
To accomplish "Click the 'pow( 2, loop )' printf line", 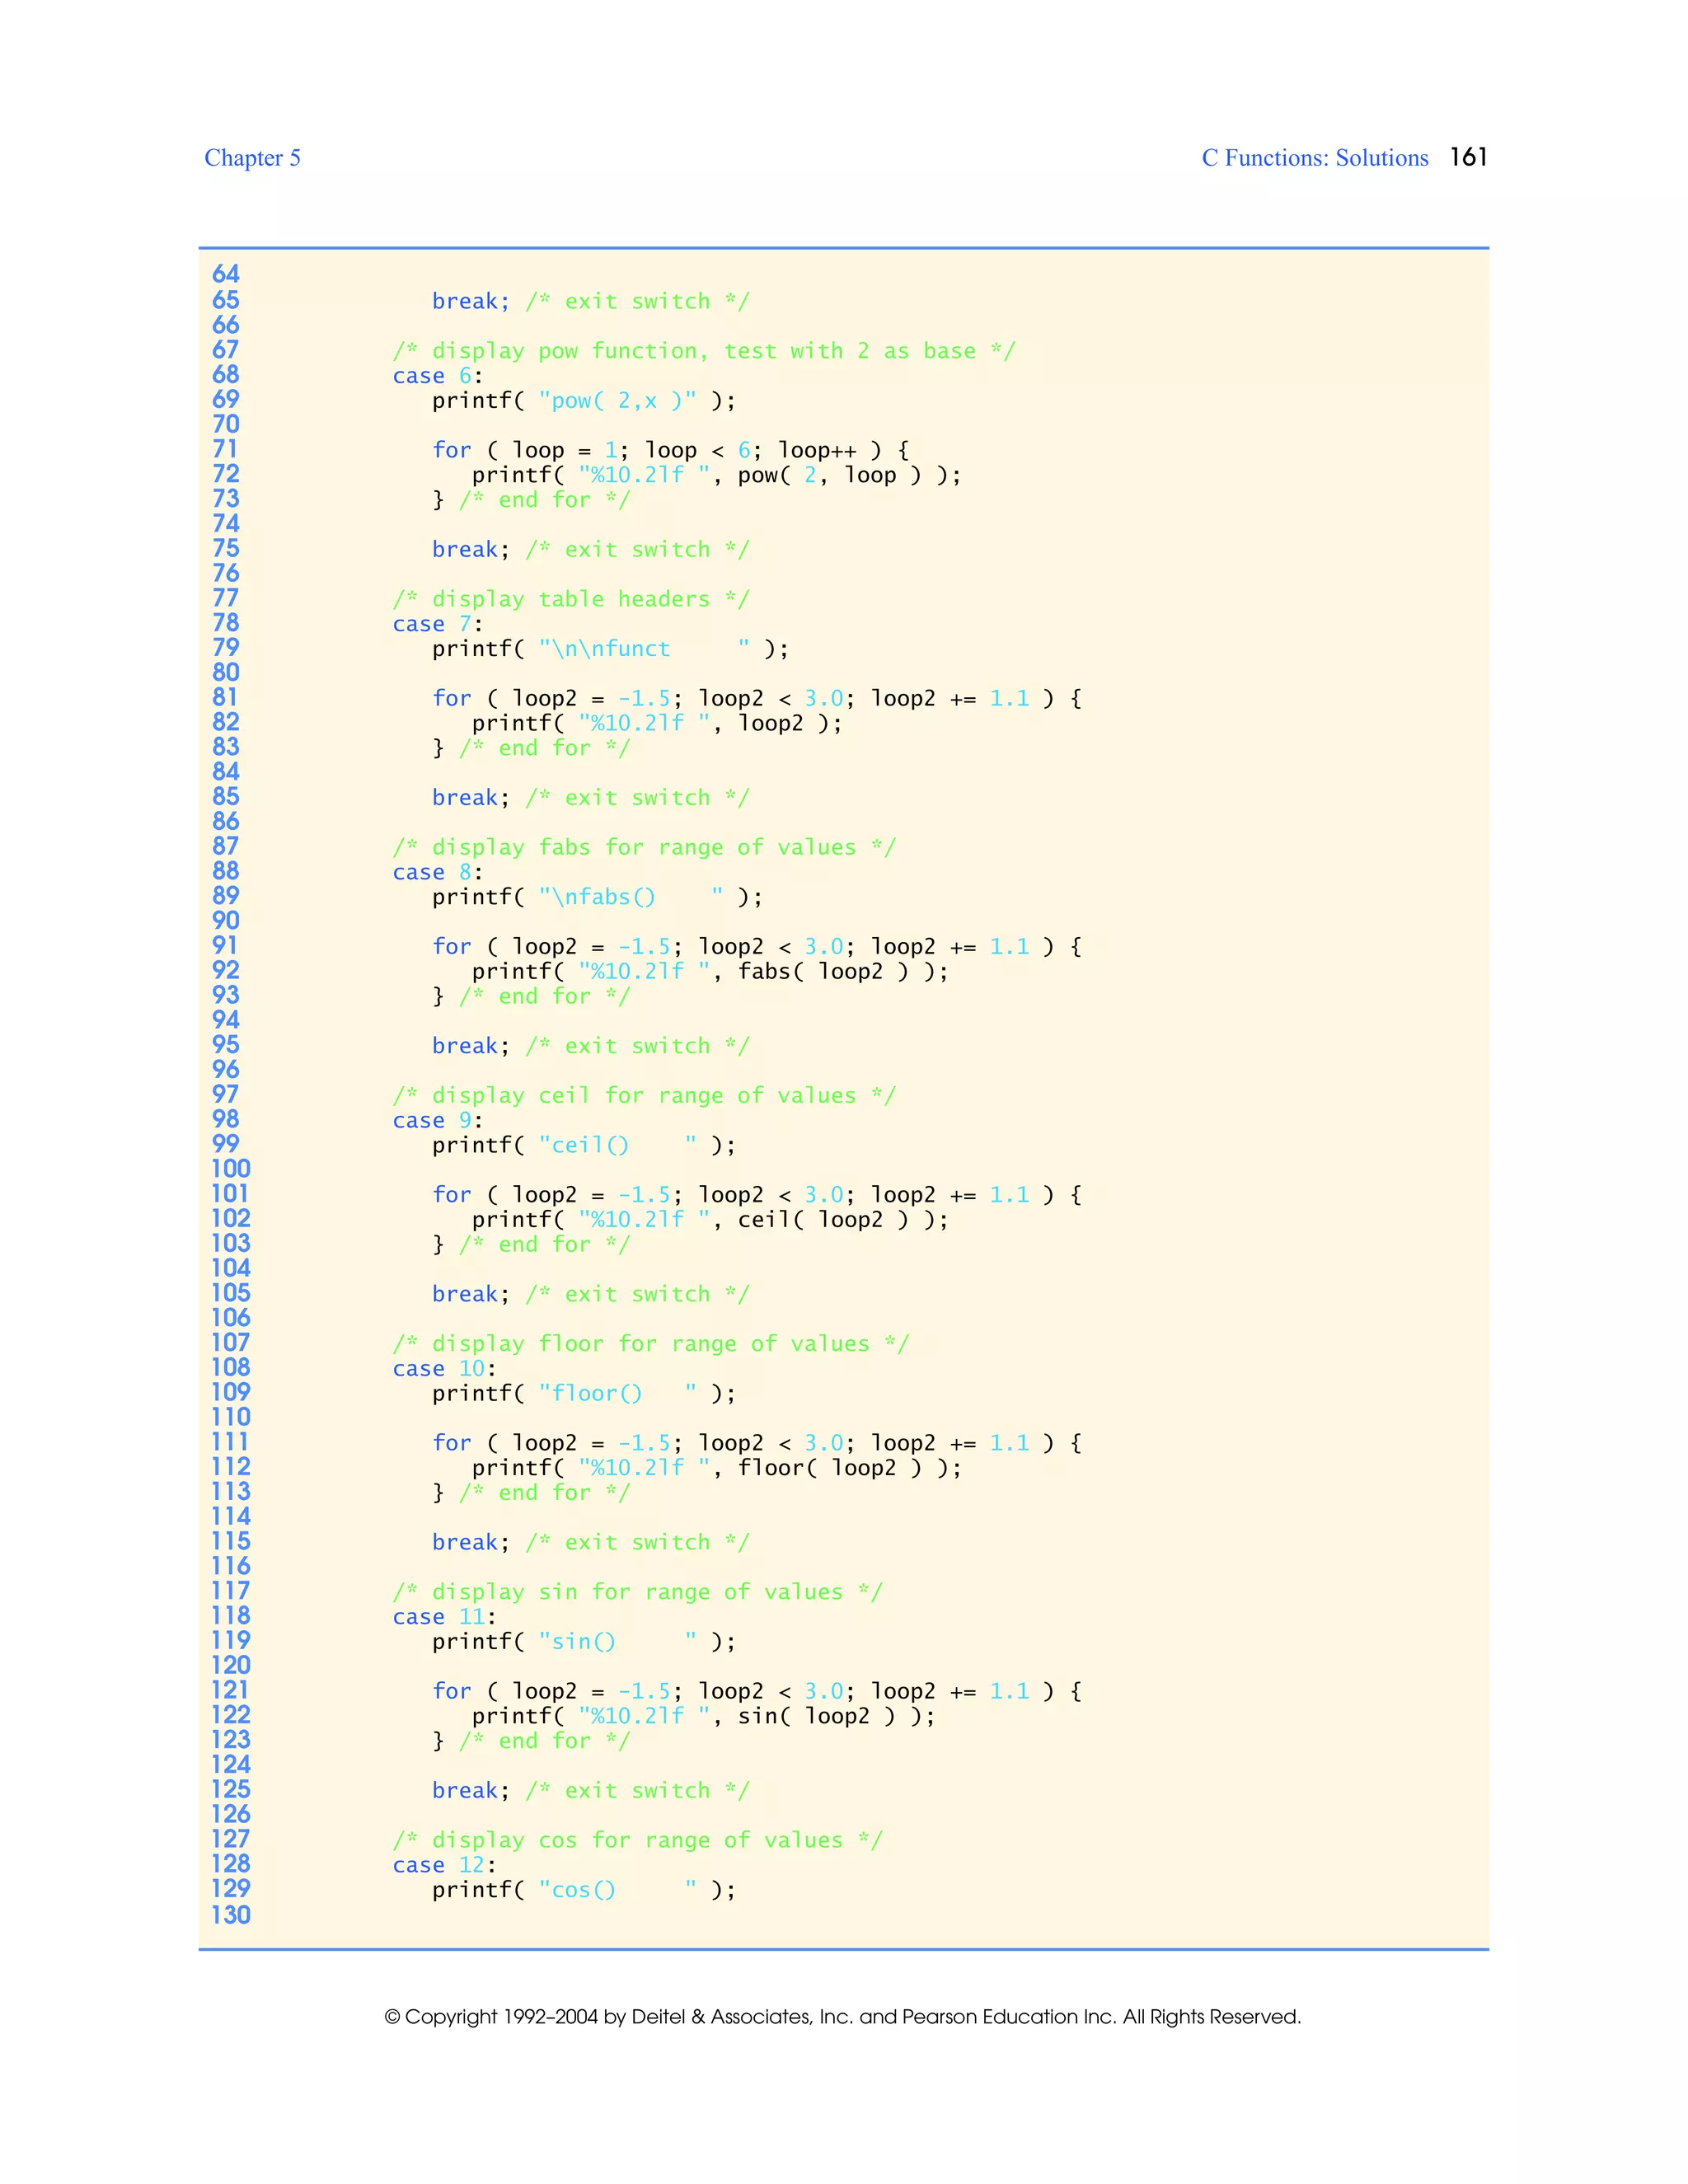I will click(716, 475).
